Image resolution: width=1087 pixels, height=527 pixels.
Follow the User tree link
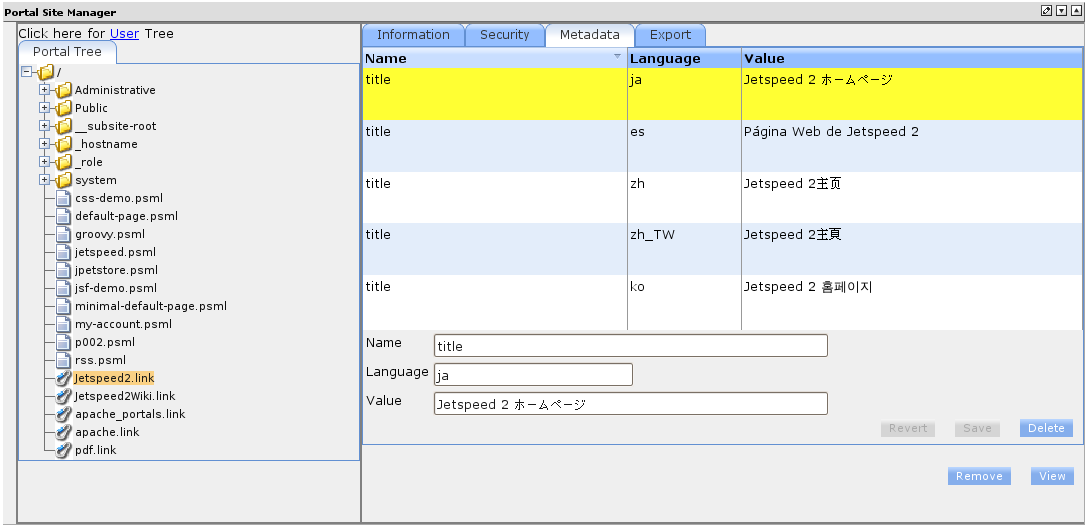(124, 33)
